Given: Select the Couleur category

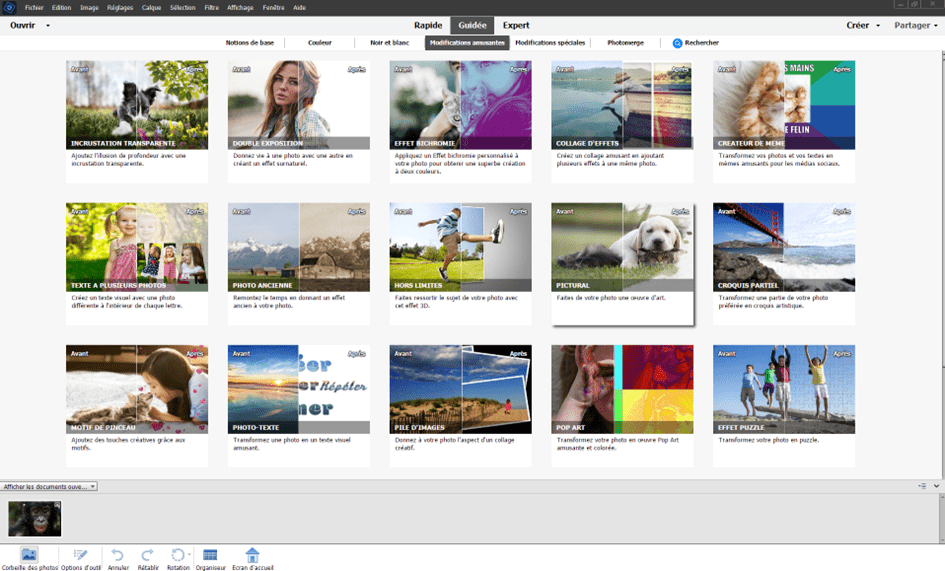Looking at the screenshot, I should click(319, 43).
